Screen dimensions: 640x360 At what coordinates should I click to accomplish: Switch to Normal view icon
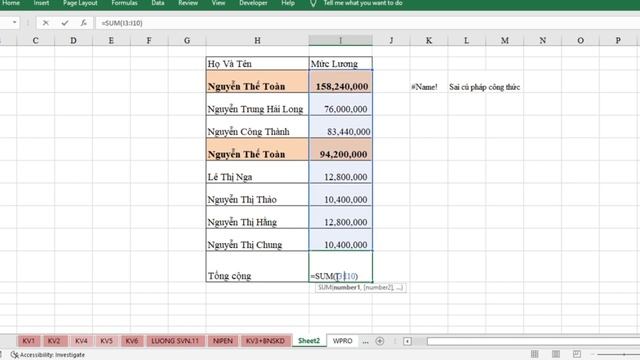(x=535, y=354)
